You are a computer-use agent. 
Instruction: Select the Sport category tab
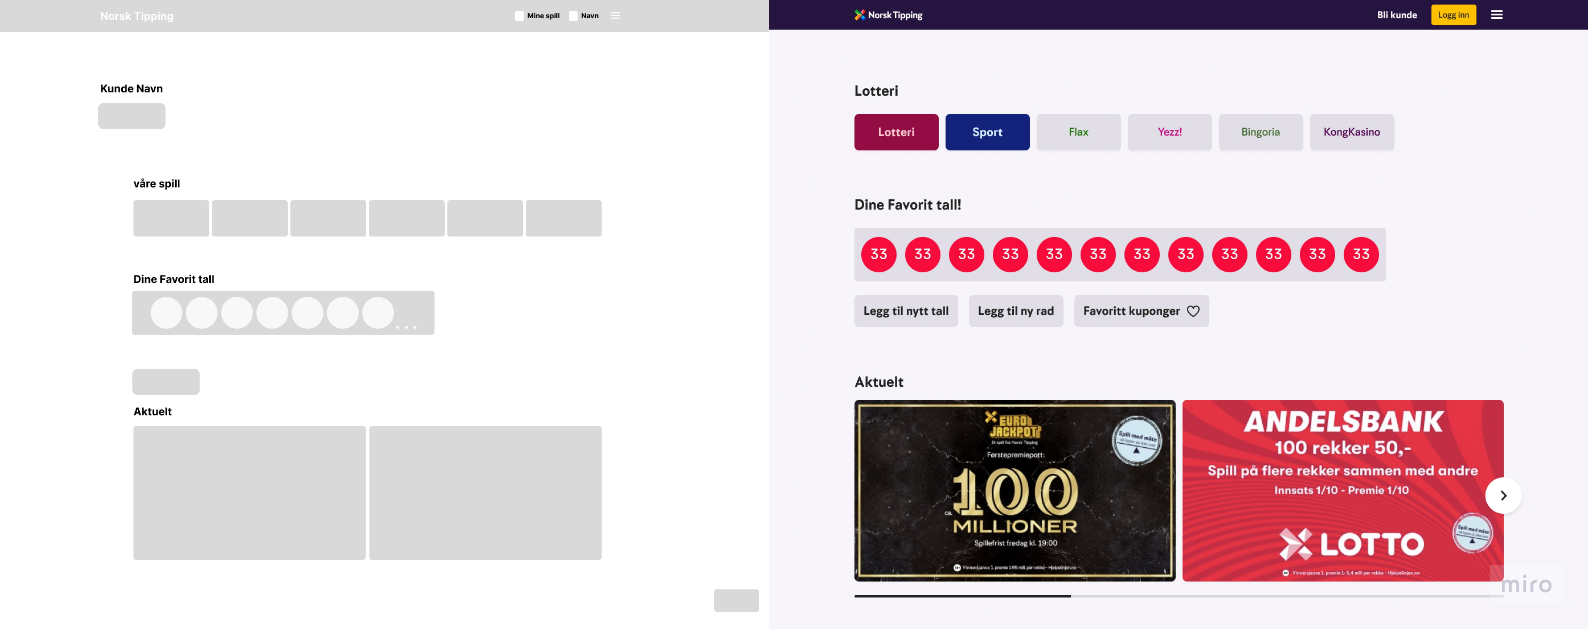(987, 132)
